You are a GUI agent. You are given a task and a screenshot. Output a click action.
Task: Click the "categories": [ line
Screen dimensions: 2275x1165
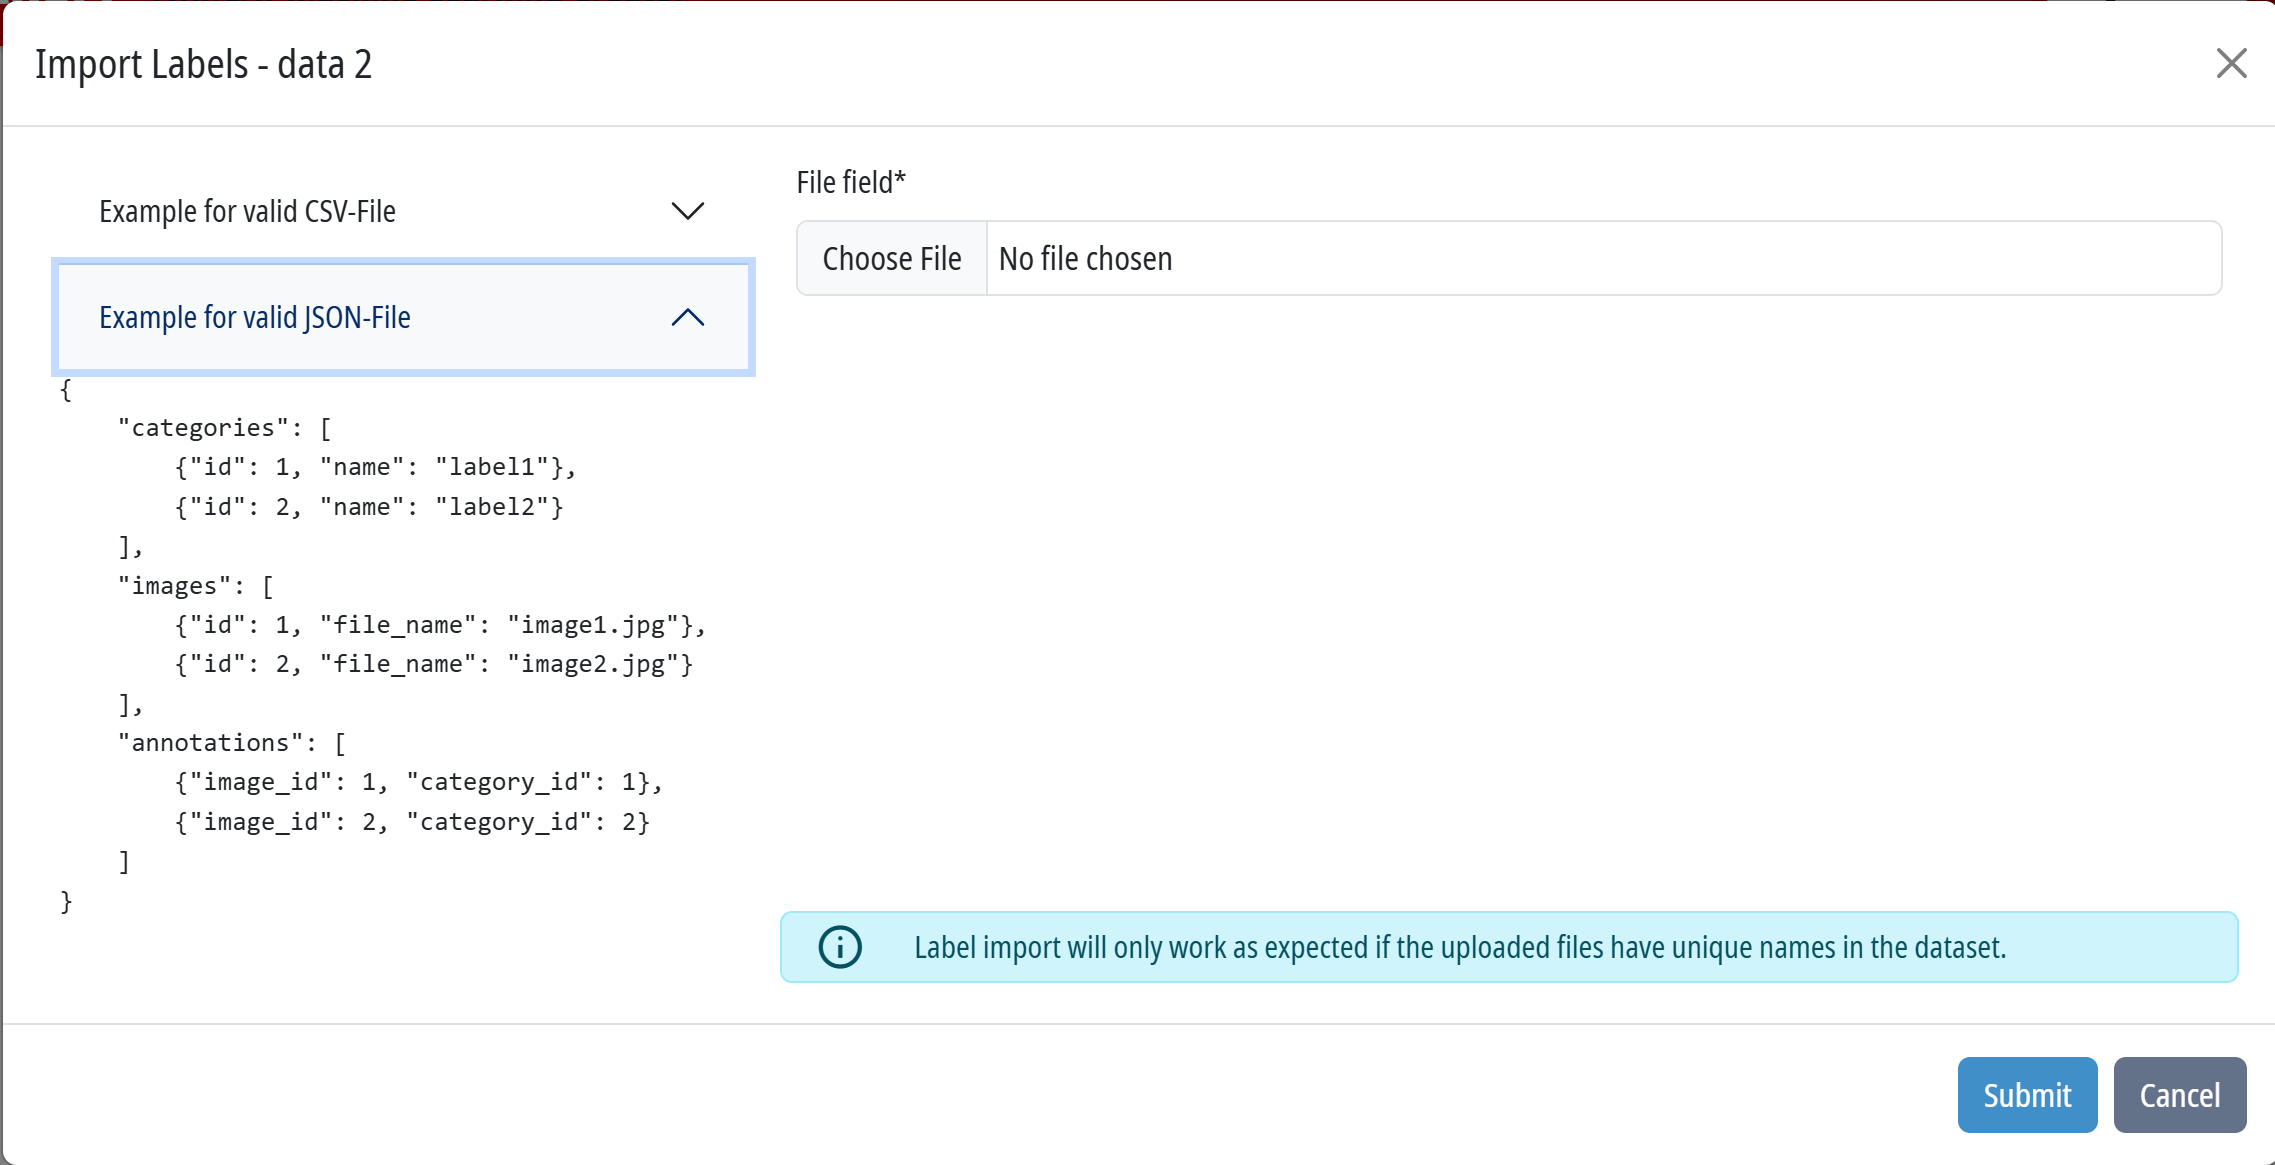(225, 428)
